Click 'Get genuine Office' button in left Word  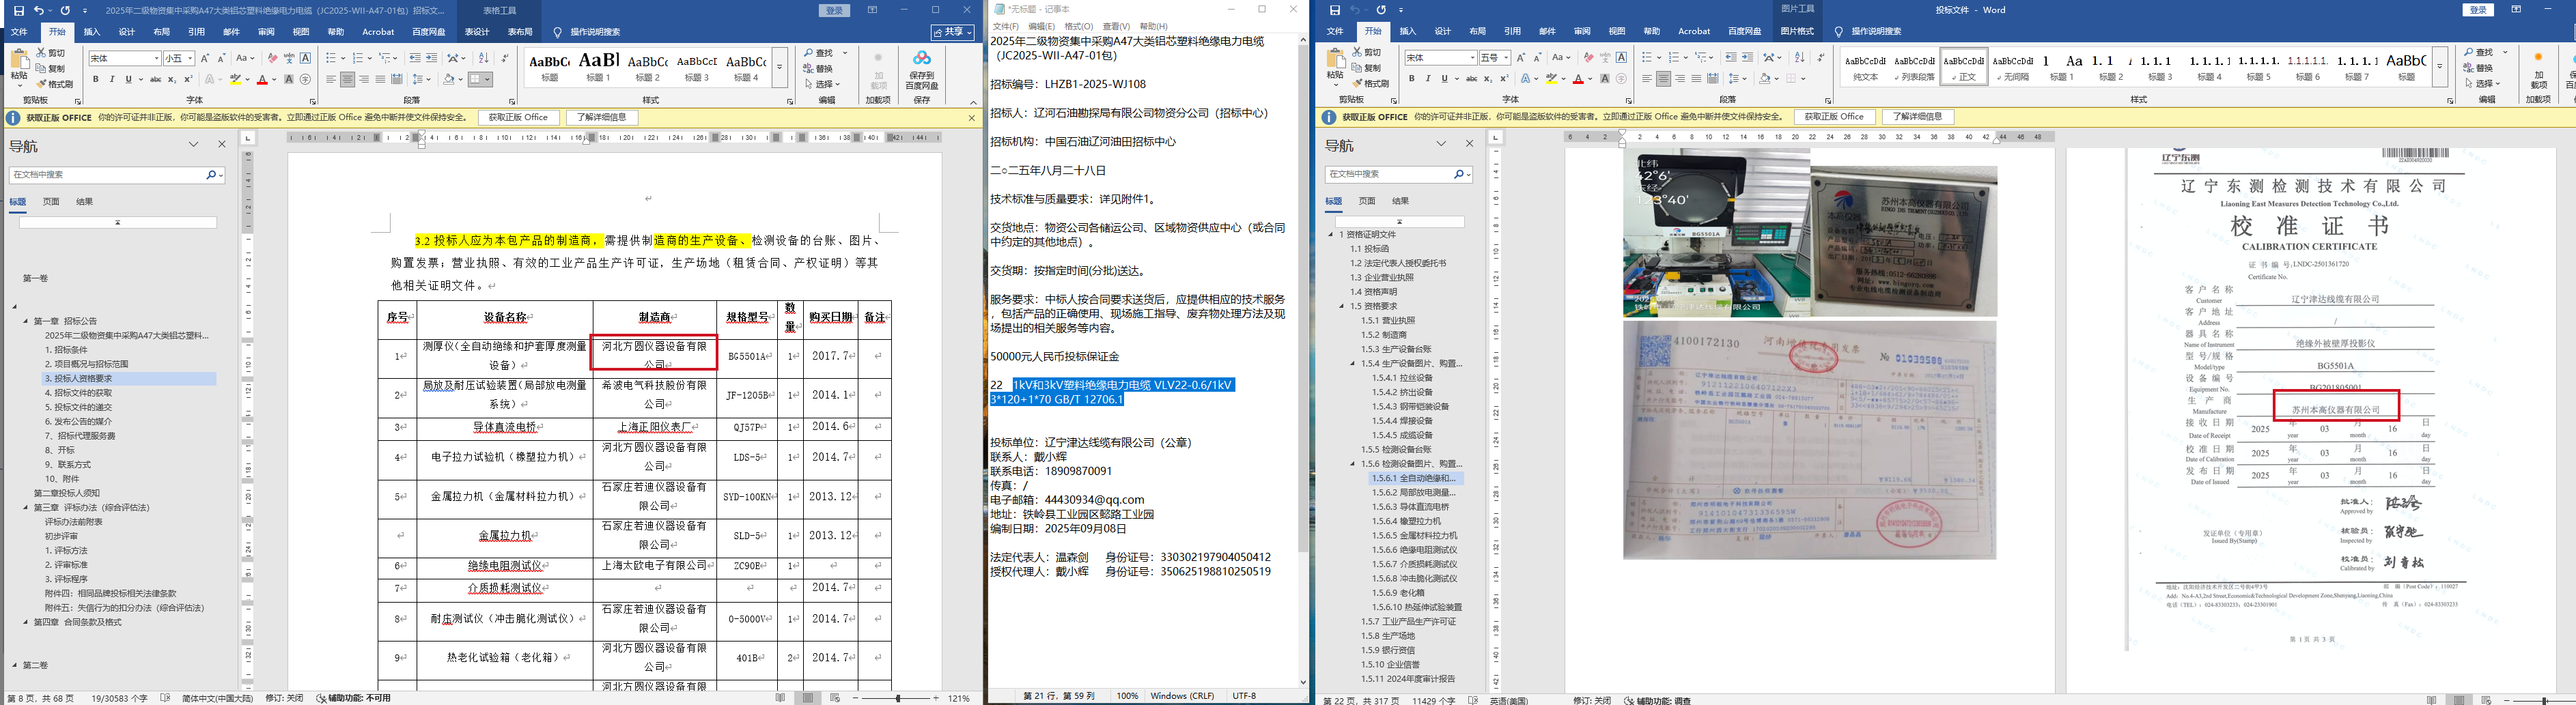519,118
